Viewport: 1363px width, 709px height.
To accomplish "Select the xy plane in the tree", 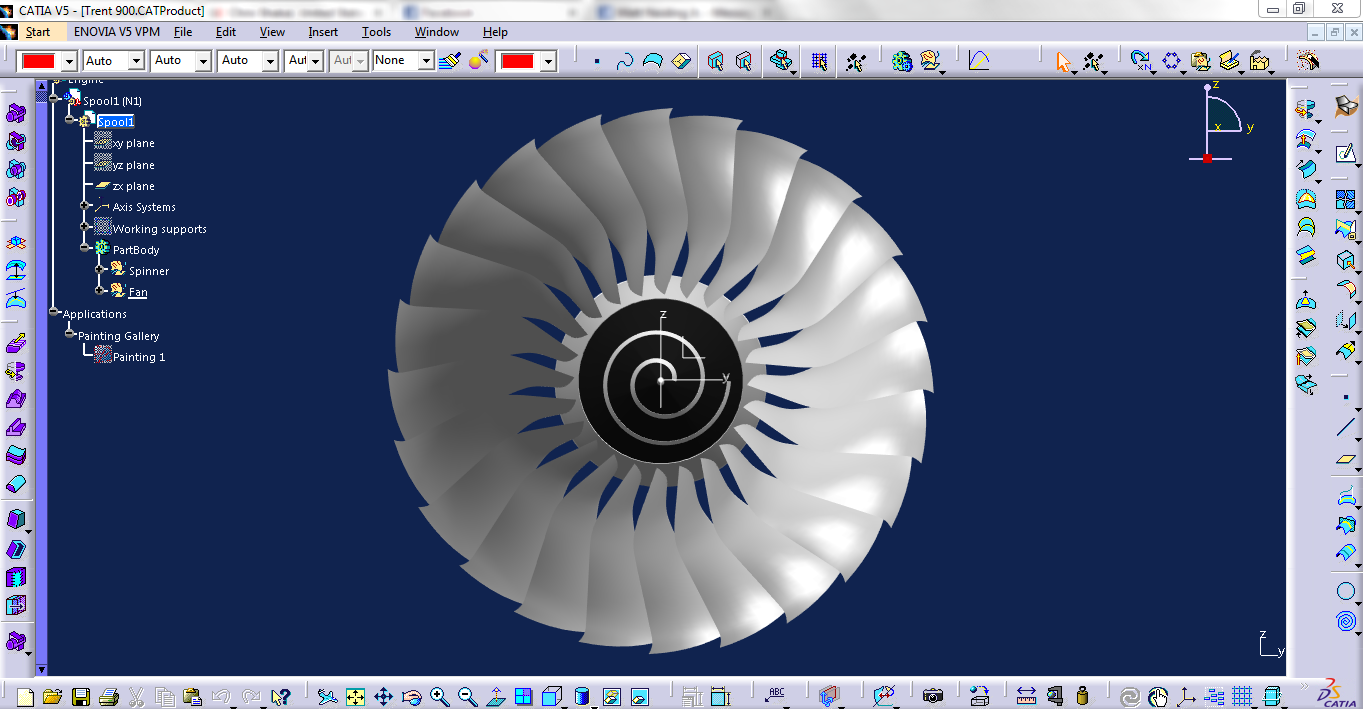I will click(x=134, y=143).
